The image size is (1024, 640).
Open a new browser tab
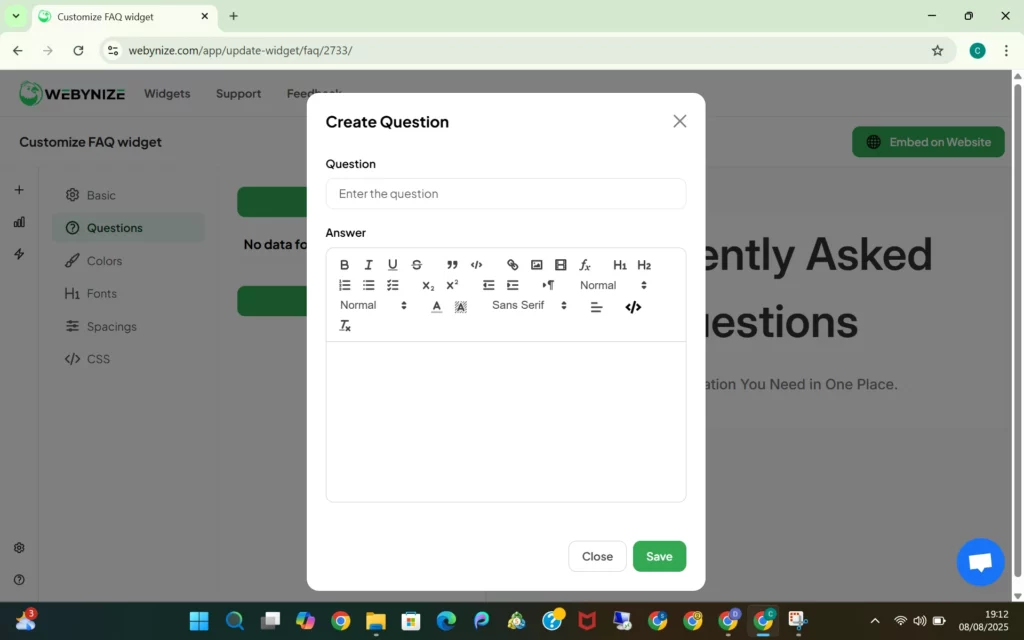click(233, 16)
